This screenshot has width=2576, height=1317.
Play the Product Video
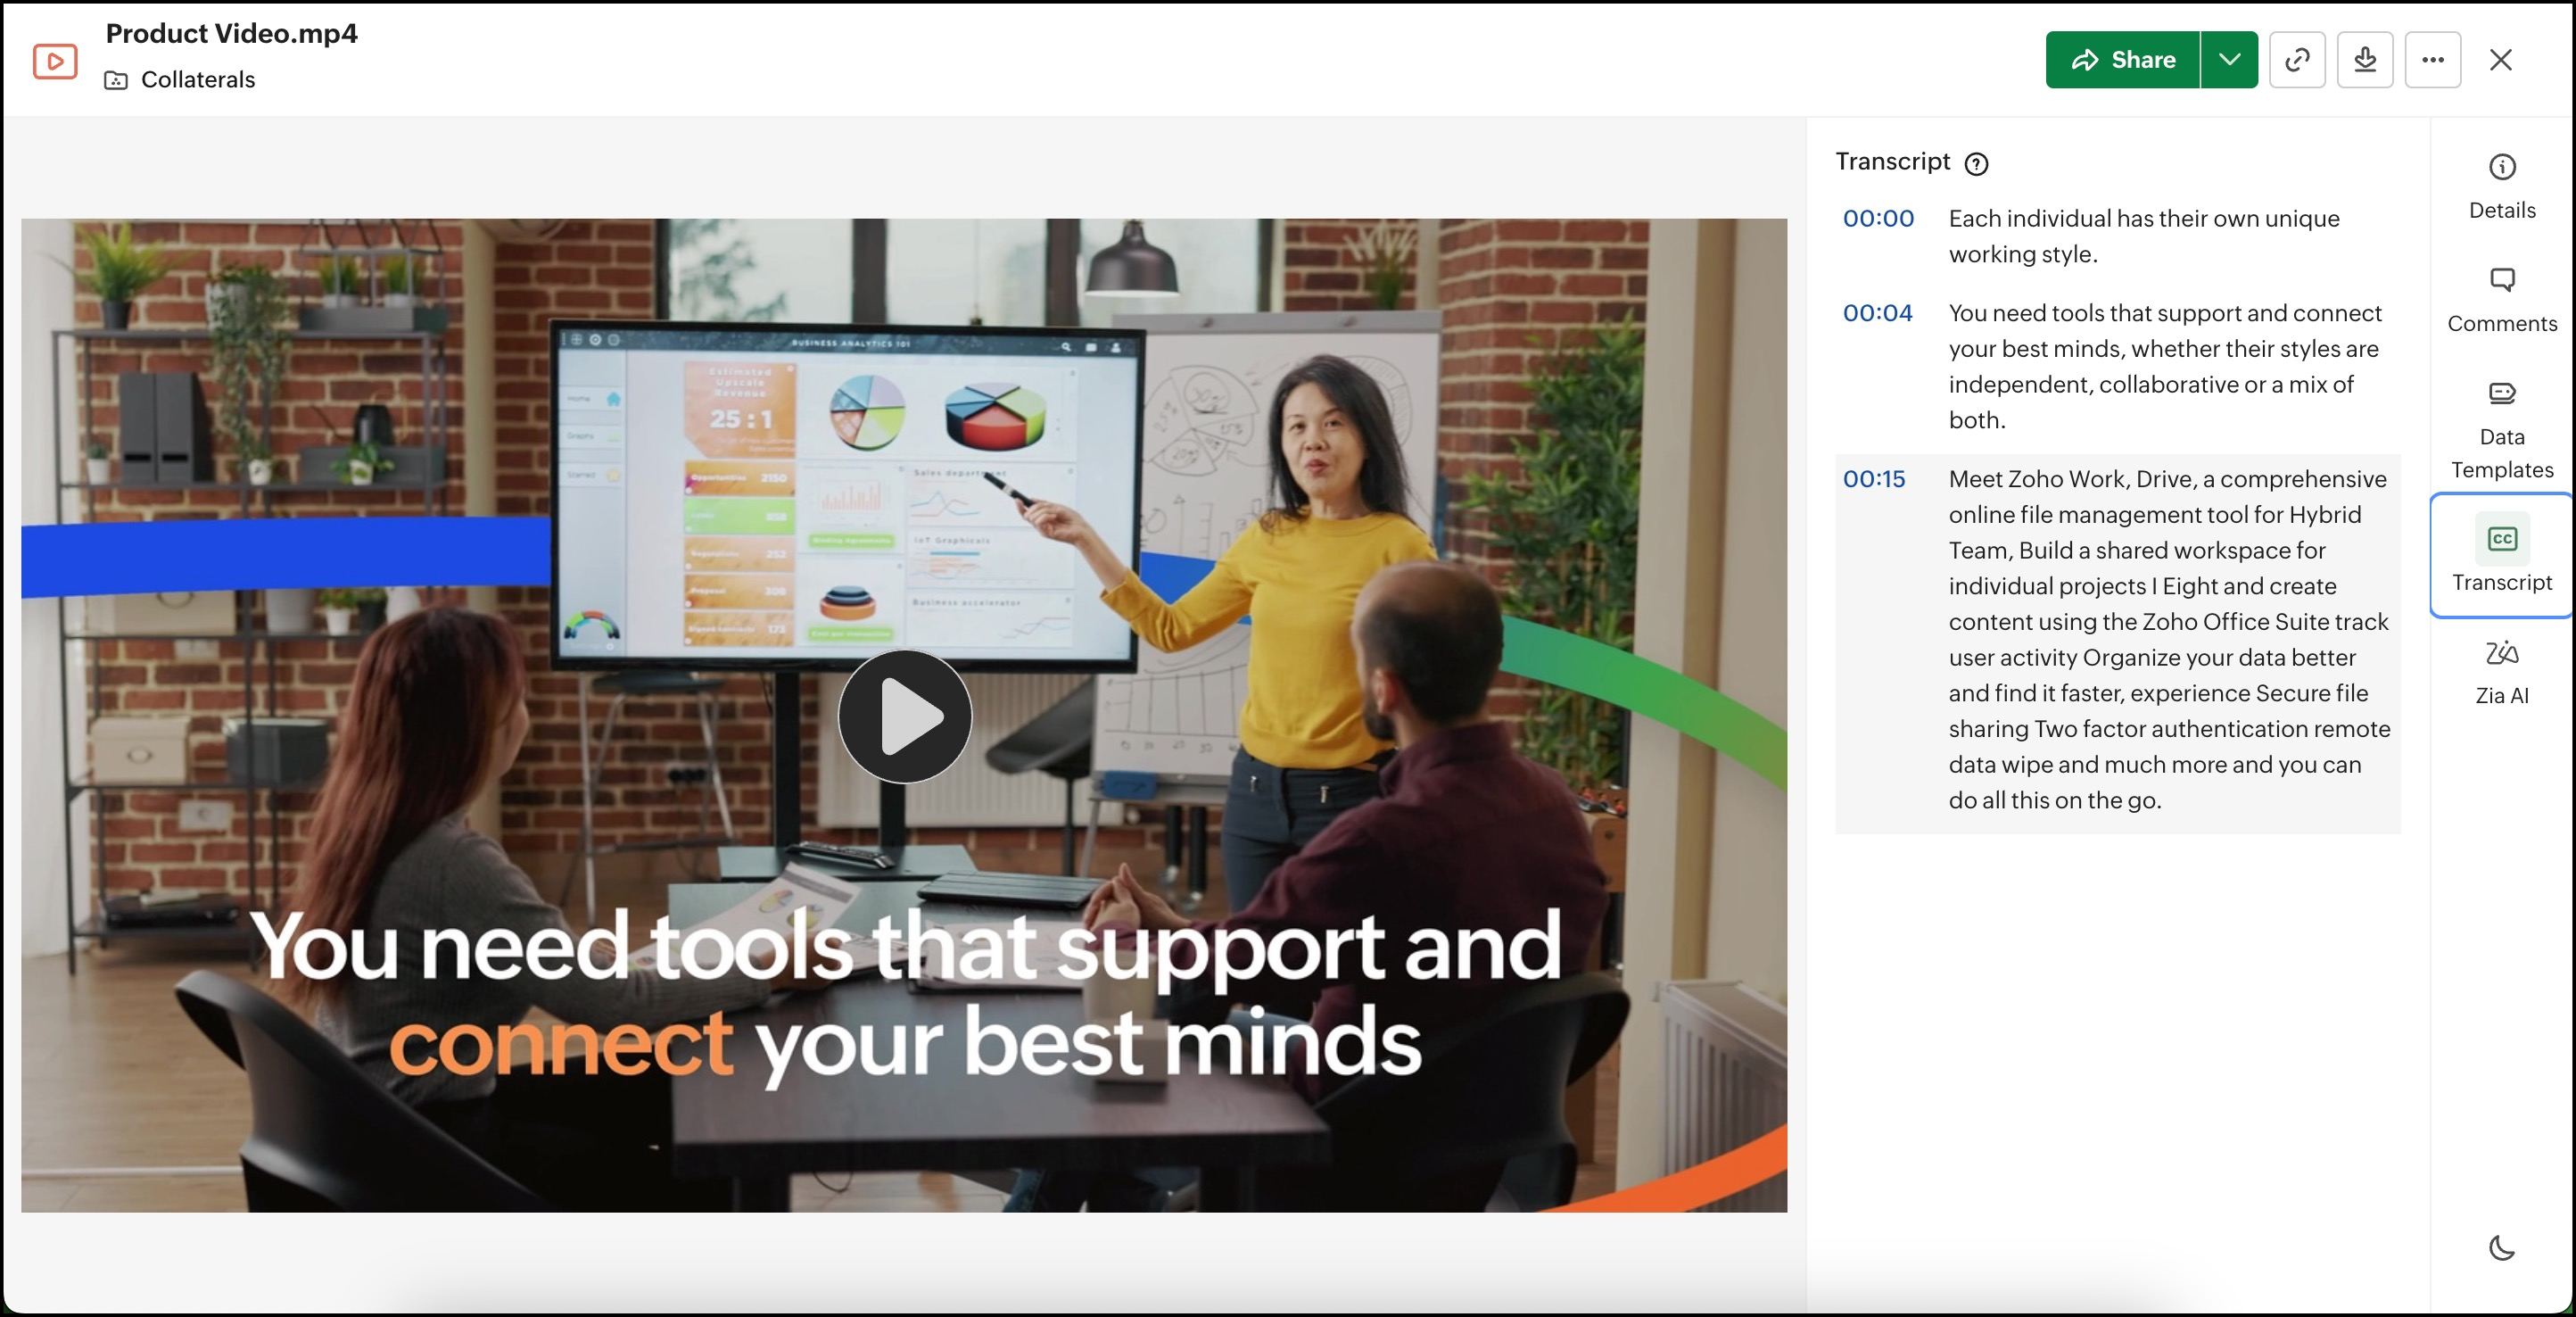coord(904,716)
